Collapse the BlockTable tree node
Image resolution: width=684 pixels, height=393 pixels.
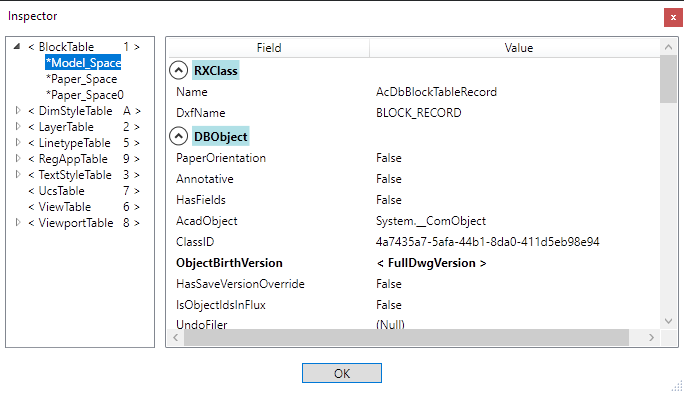[x=17, y=46]
